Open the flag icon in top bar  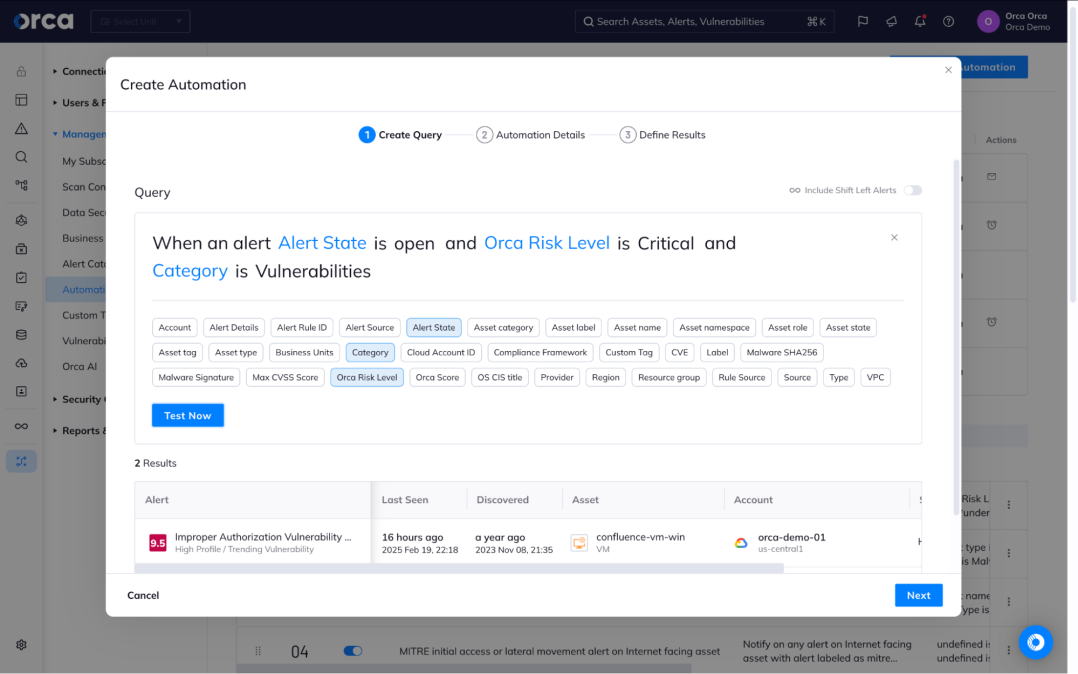coord(863,21)
